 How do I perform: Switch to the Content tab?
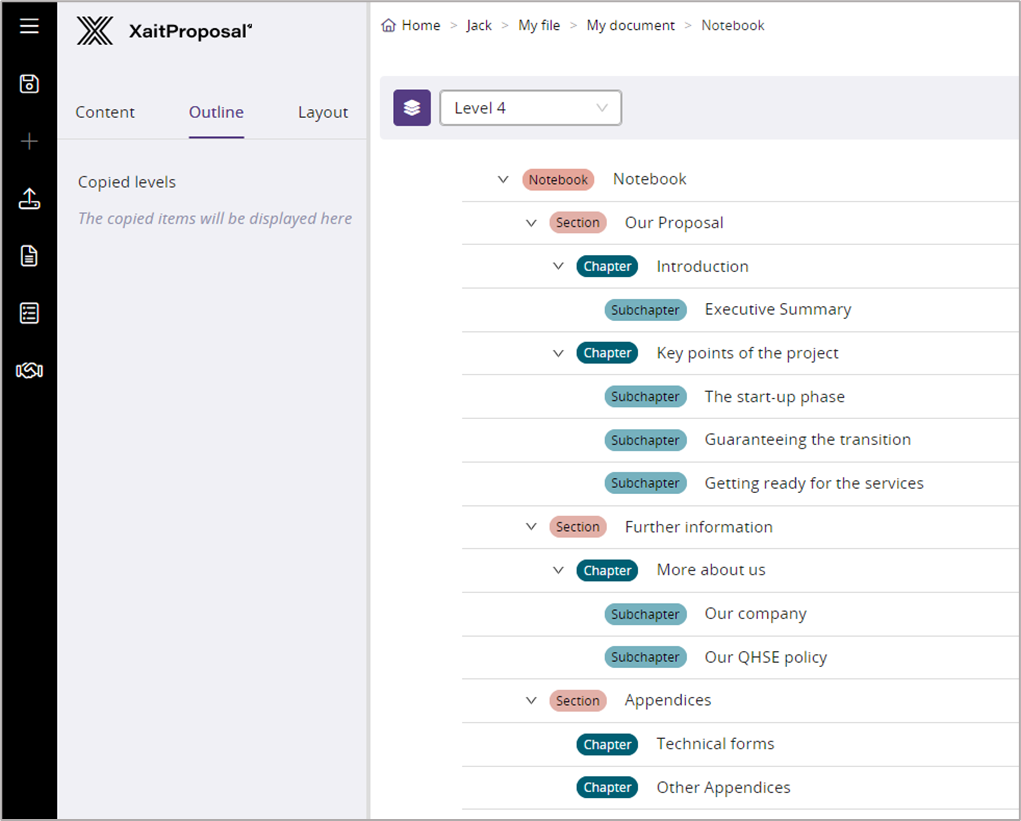(x=105, y=112)
